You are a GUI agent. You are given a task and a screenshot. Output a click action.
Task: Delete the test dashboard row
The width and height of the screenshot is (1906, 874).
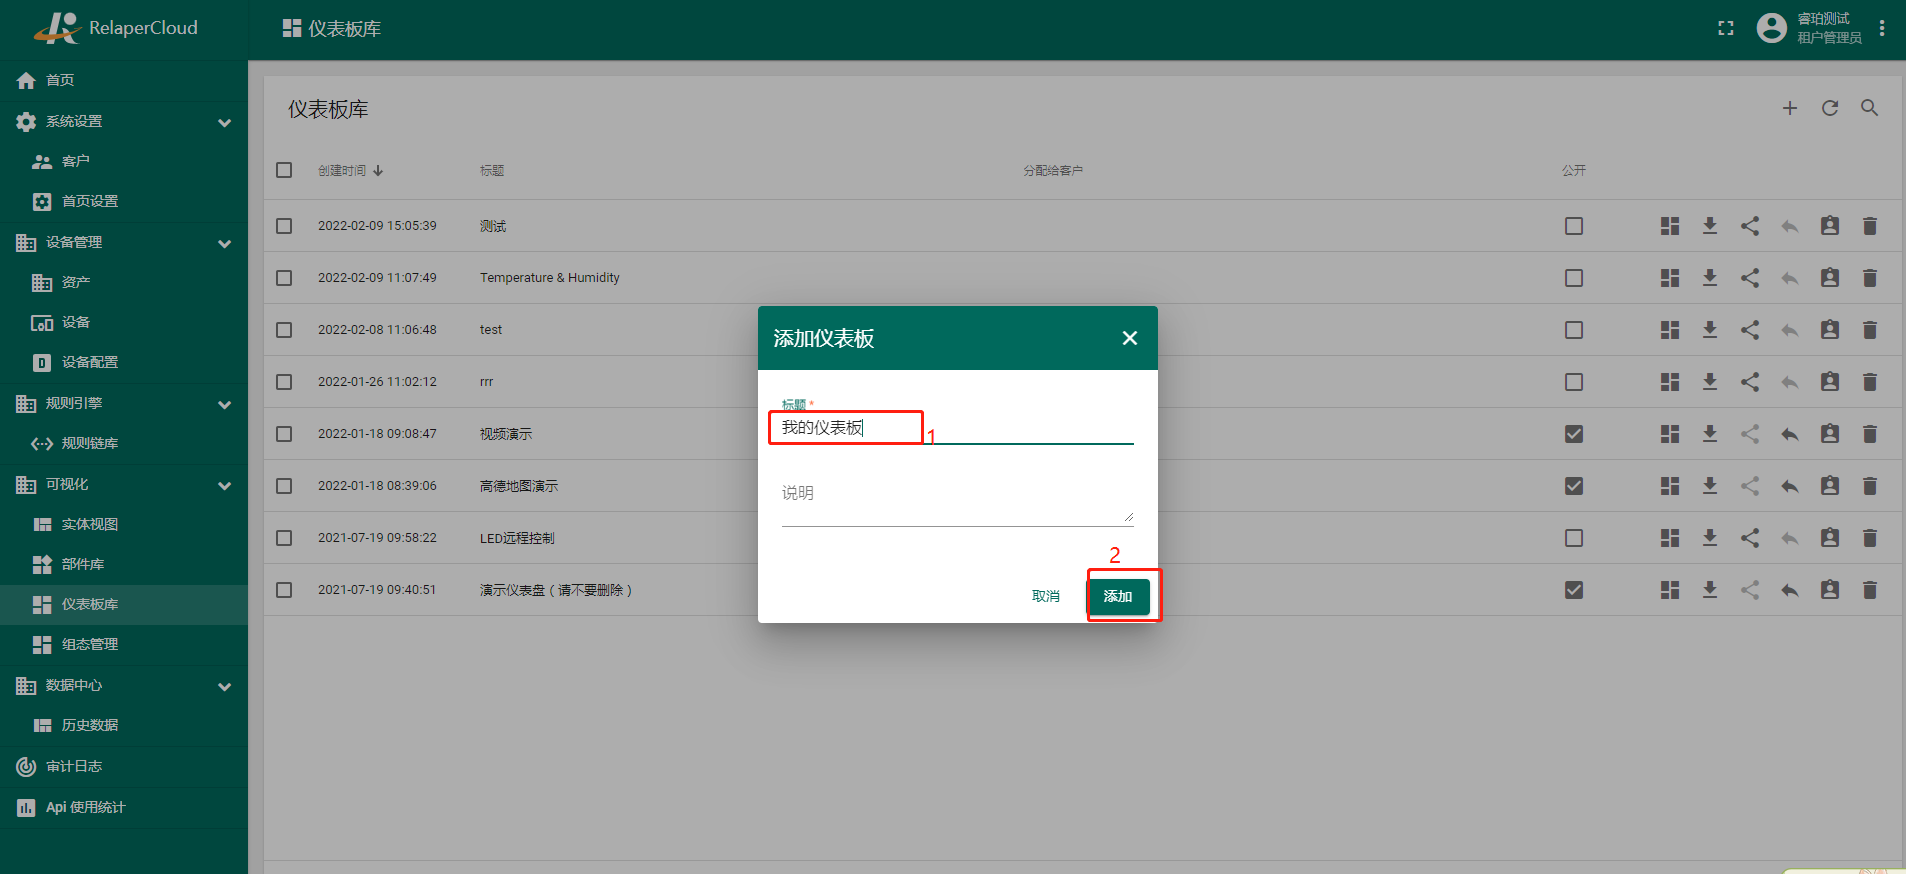pyautogui.click(x=1870, y=330)
